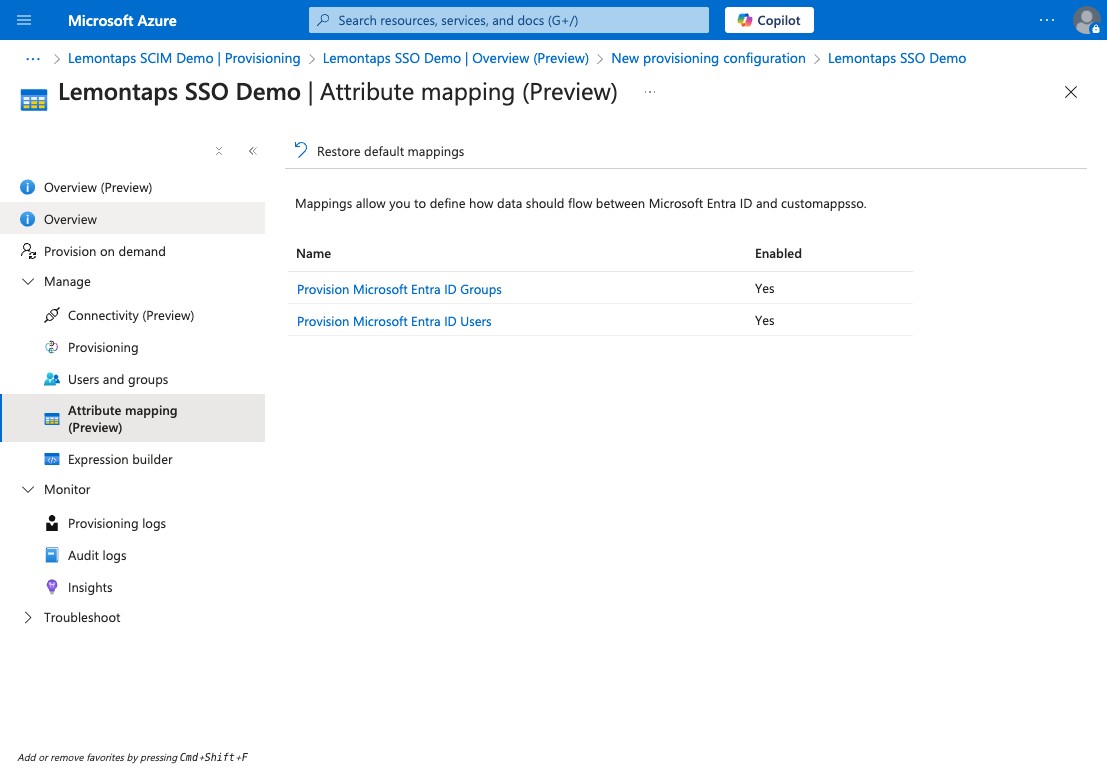Click the Microsoft Azure home logo text
Screen dimensions: 1107x768
(122, 20)
